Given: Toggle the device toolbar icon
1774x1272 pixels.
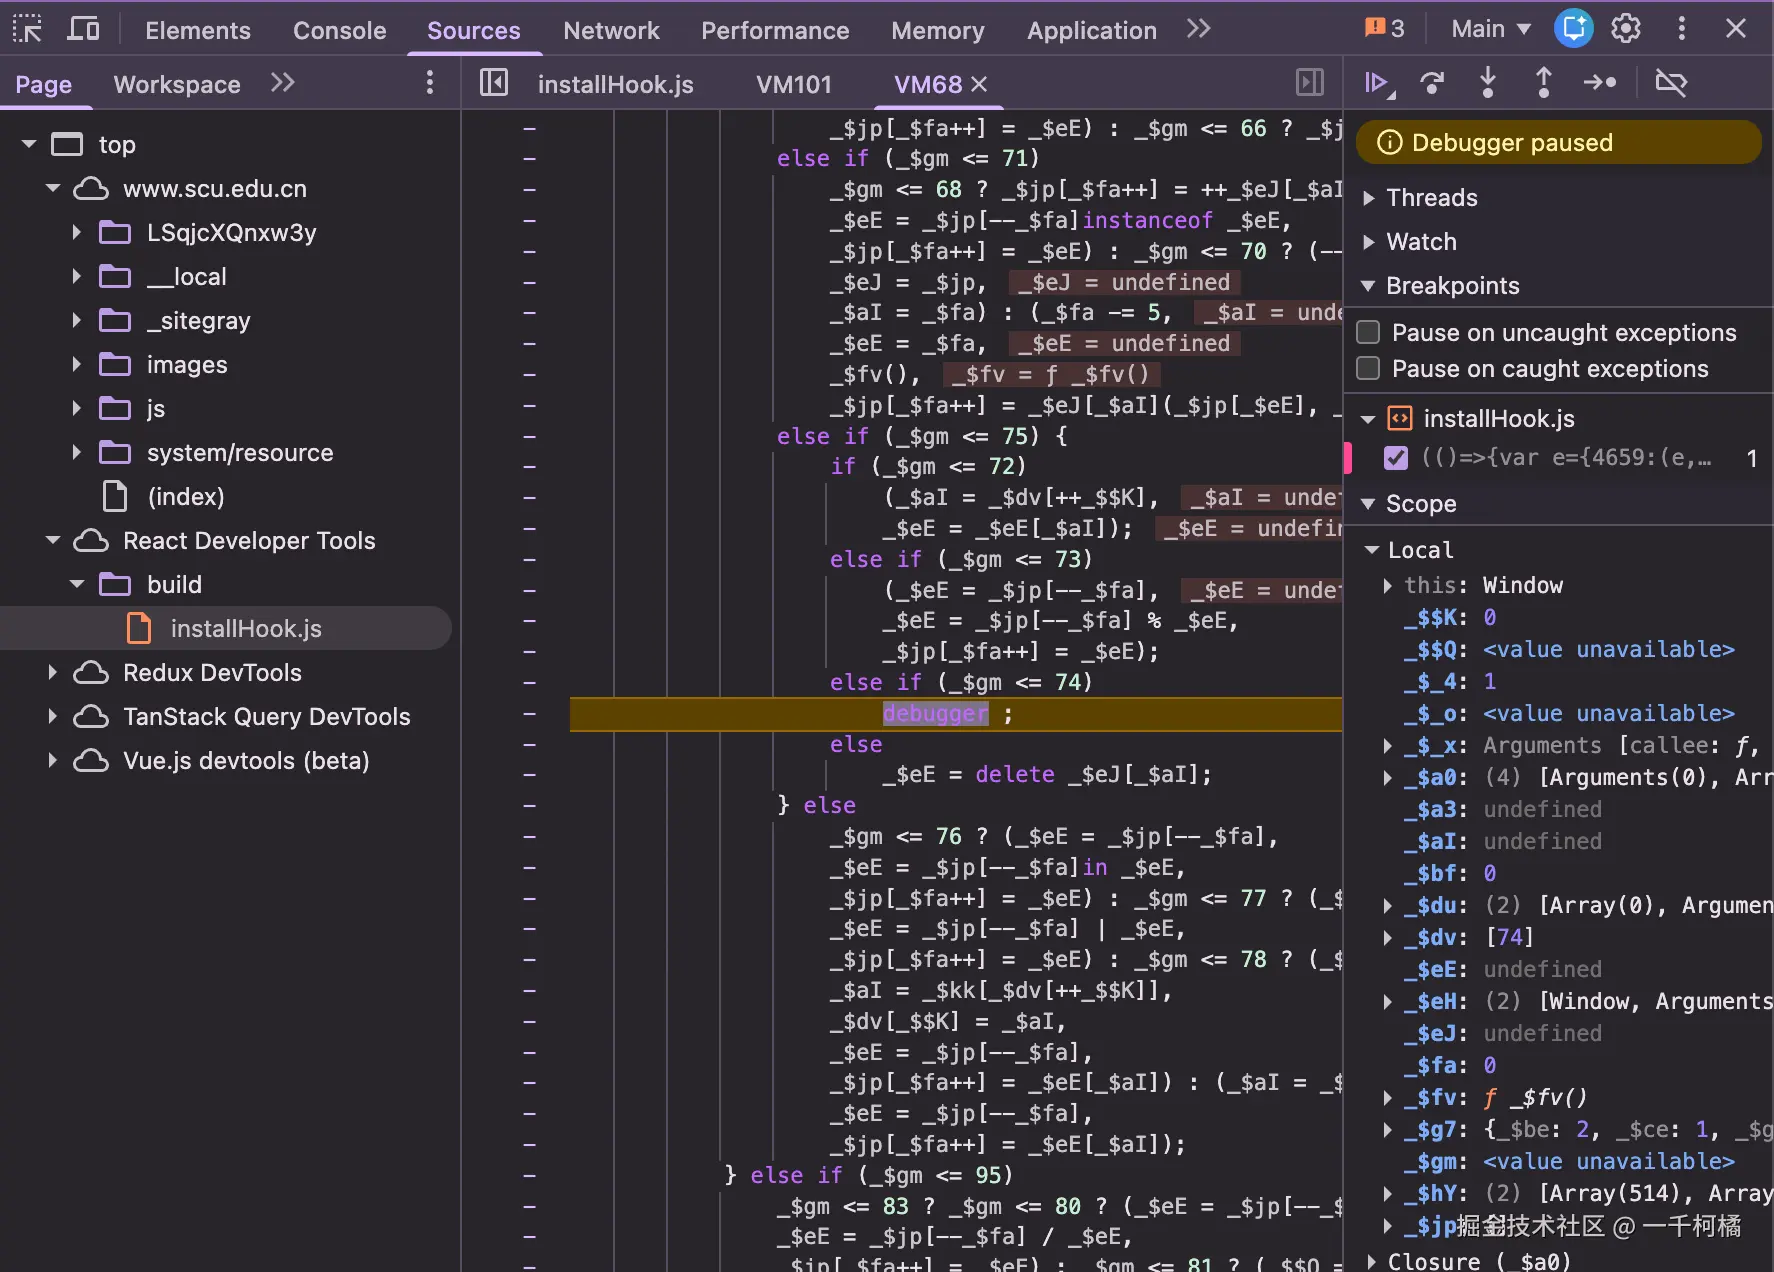Looking at the screenshot, I should point(83,29).
